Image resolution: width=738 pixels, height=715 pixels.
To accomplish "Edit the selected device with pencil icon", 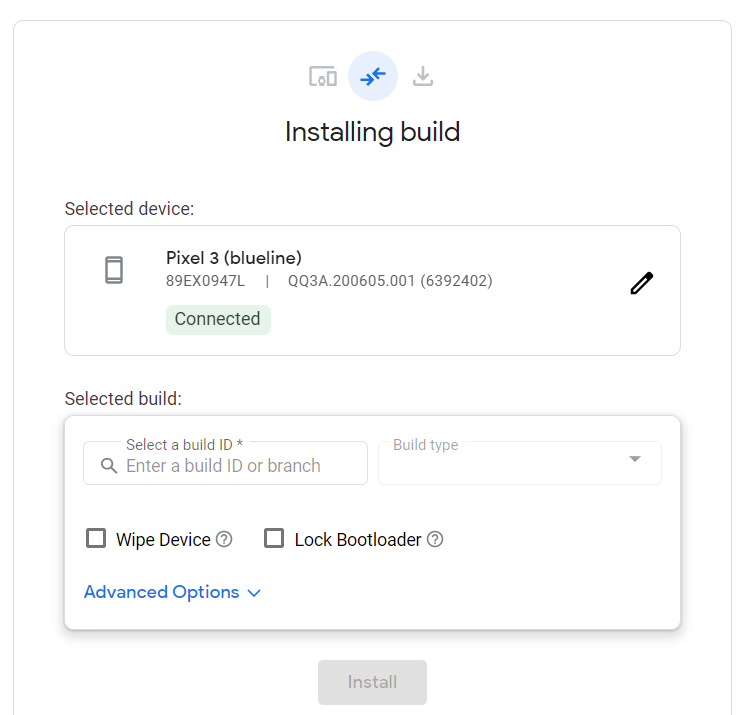I will tap(642, 283).
